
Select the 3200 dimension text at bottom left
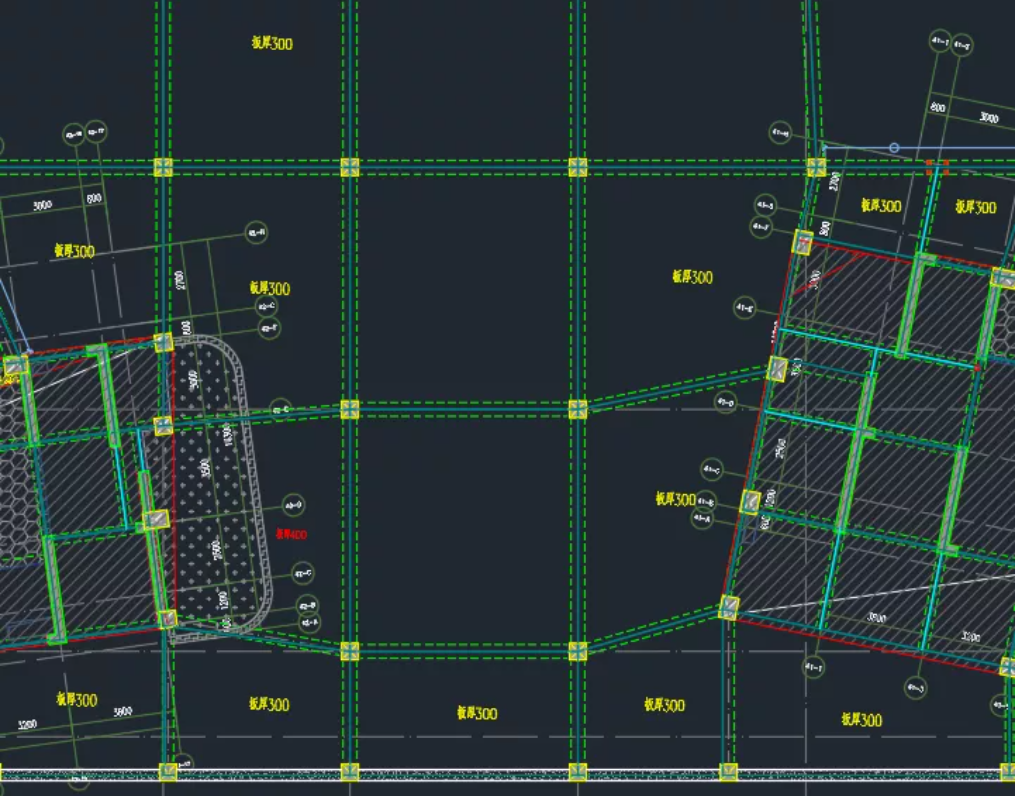point(26,724)
